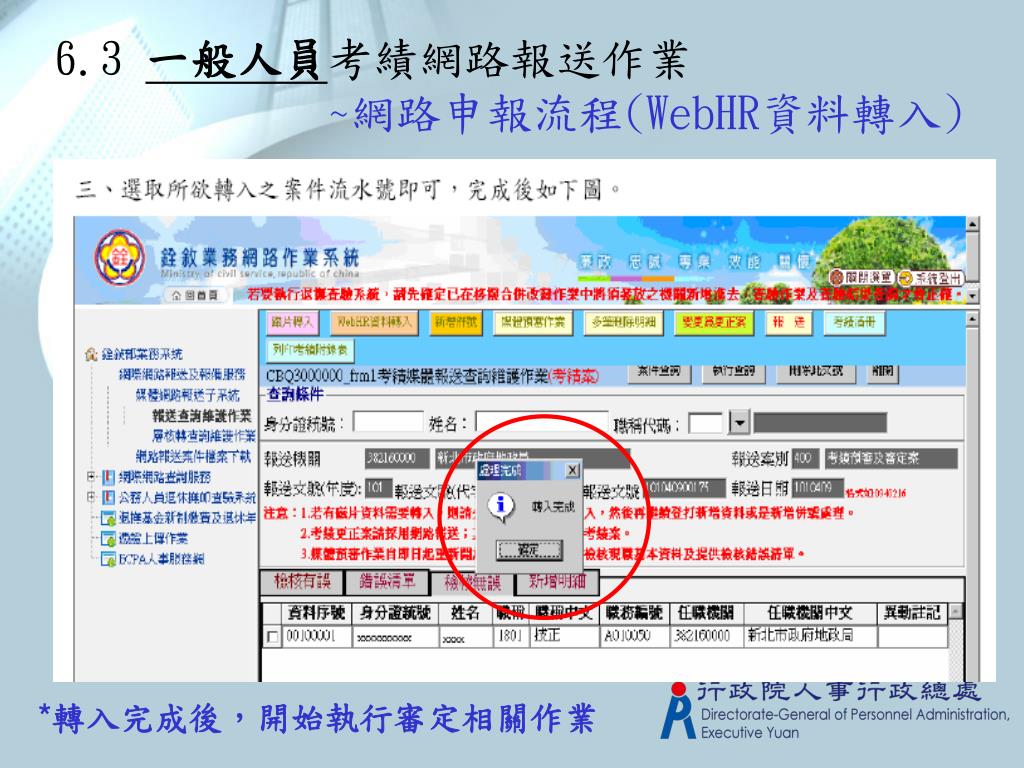This screenshot has width=1024, height=768.
Task: Click the 資料序號 column header
Action: (x=316, y=613)
